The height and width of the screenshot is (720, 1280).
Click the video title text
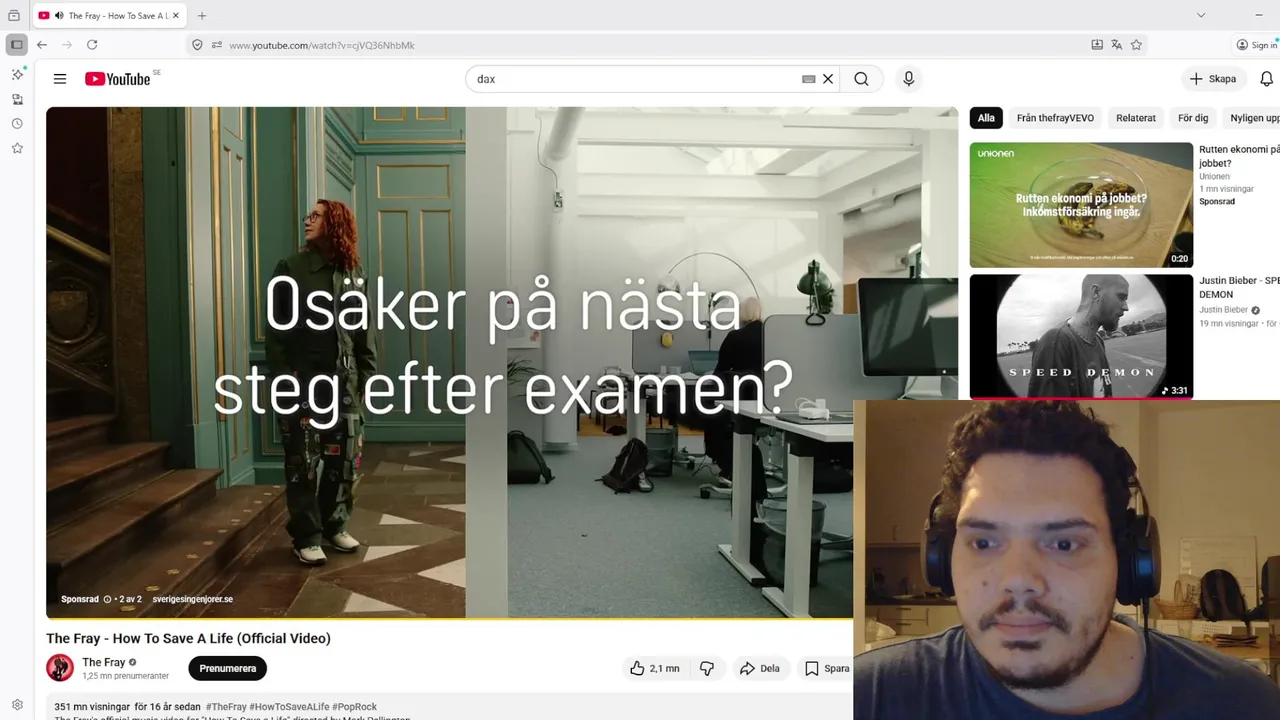tap(188, 638)
